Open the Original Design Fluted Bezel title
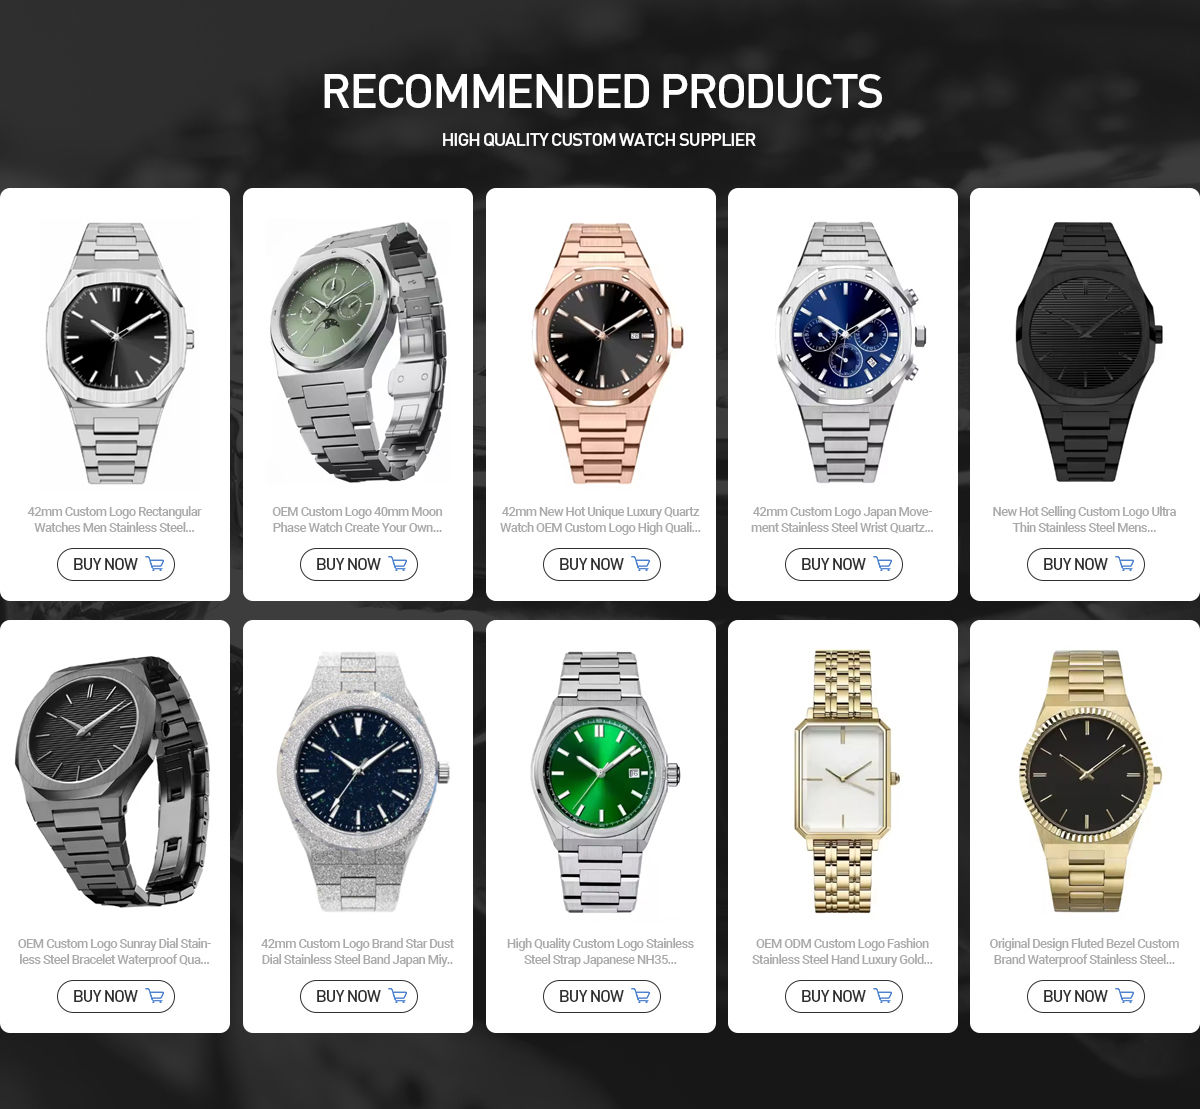The height and width of the screenshot is (1109, 1200). [1085, 952]
